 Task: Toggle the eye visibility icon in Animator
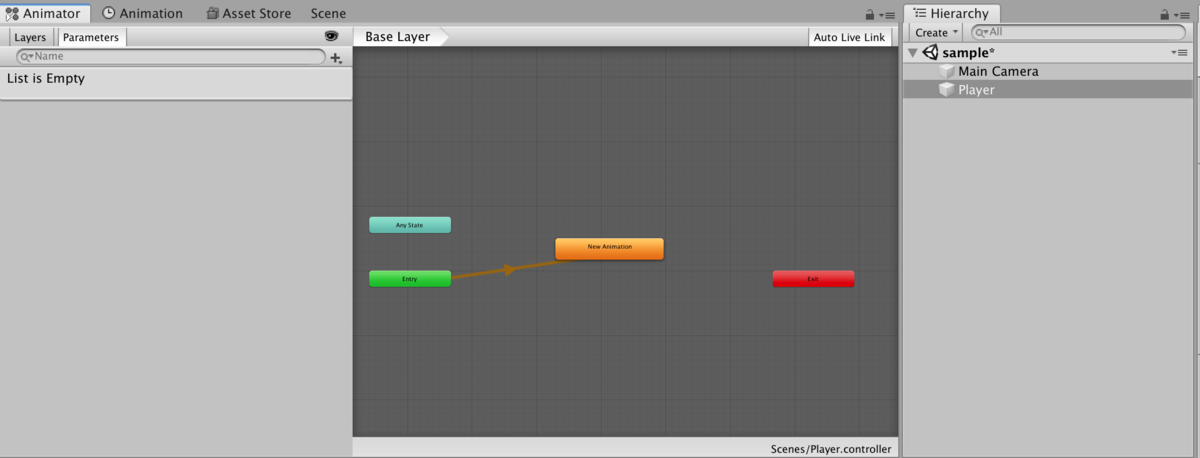(332, 36)
